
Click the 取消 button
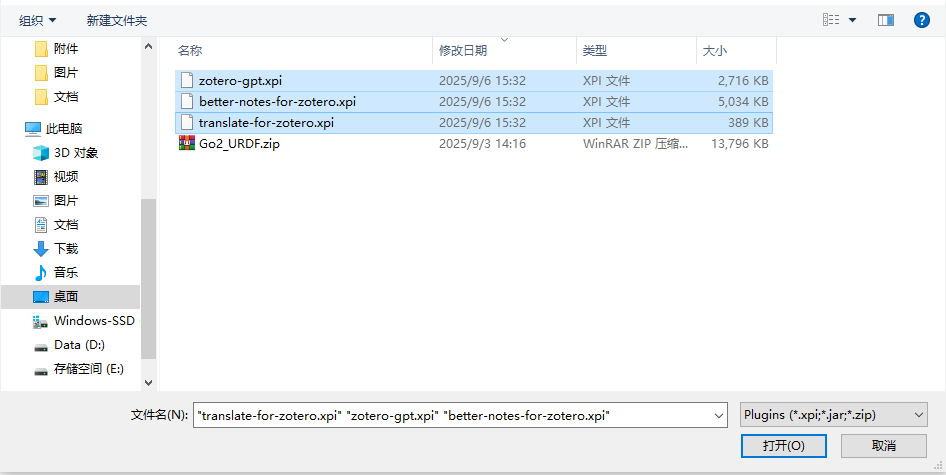coord(884,446)
